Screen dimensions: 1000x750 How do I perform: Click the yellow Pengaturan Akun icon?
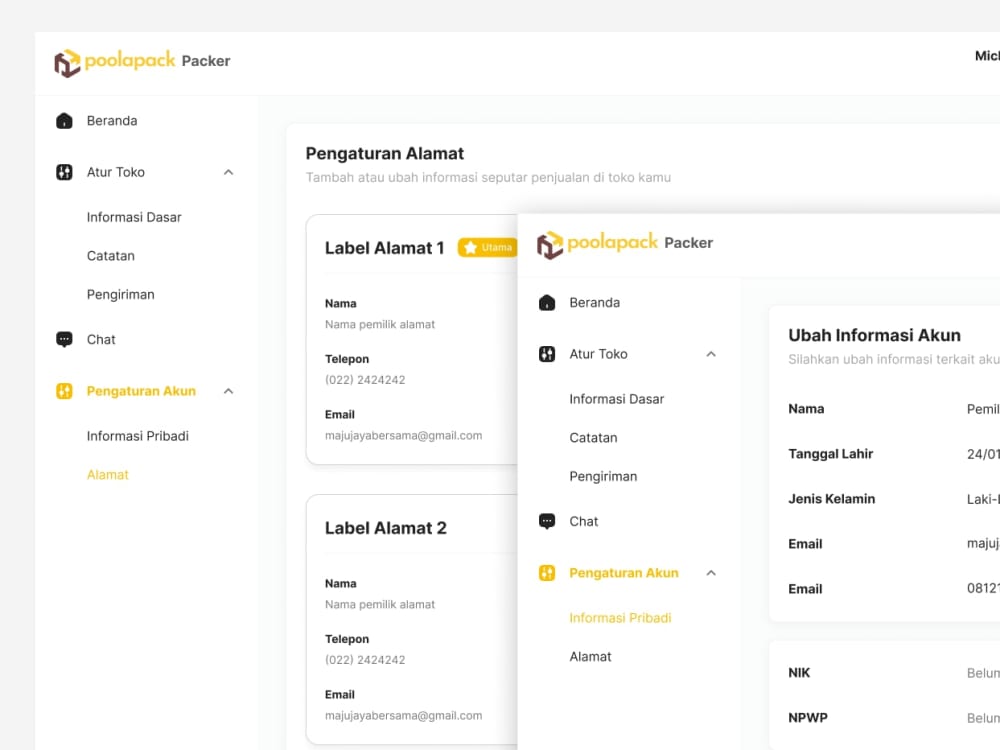click(x=64, y=390)
